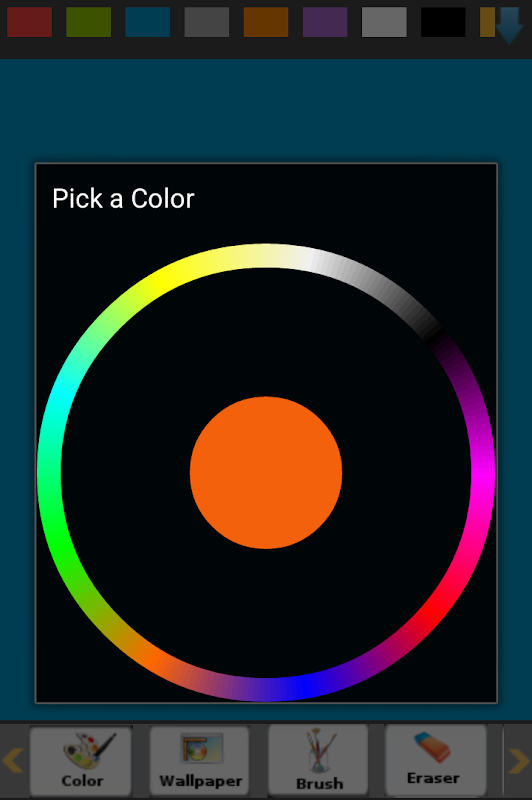Viewport: 532px width, 800px height.
Task: Open the Color tool
Action: 81,760
